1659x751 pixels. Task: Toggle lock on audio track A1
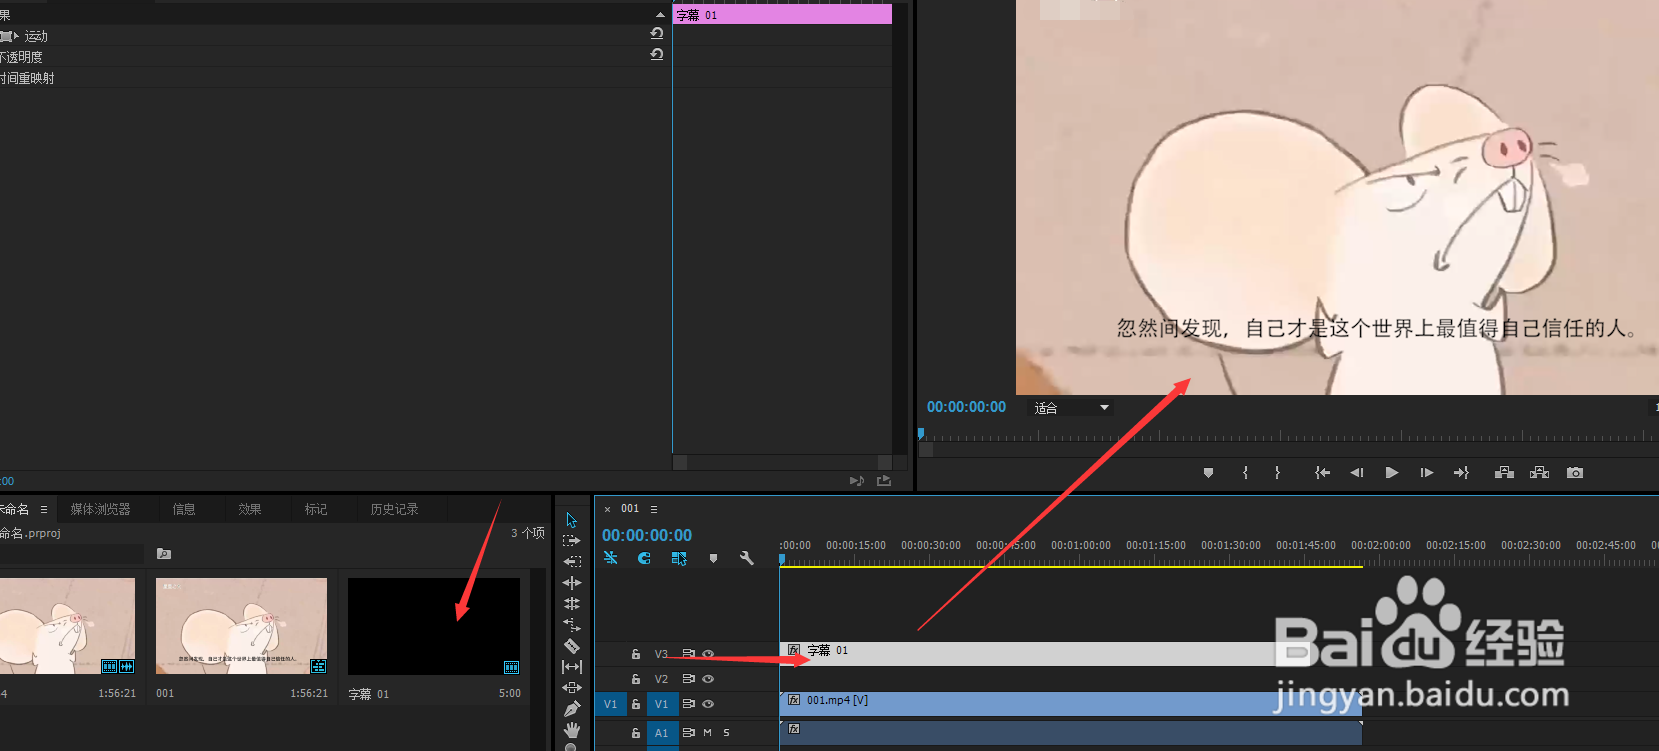point(636,733)
